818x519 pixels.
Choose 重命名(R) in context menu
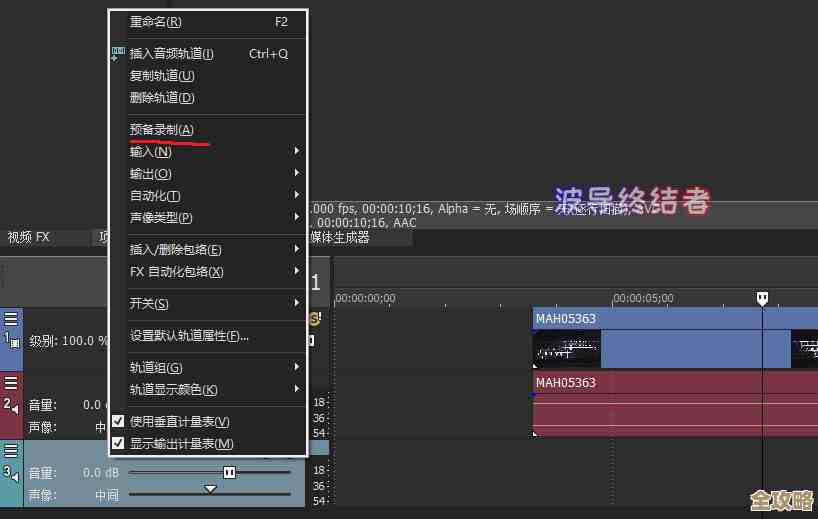208,22
